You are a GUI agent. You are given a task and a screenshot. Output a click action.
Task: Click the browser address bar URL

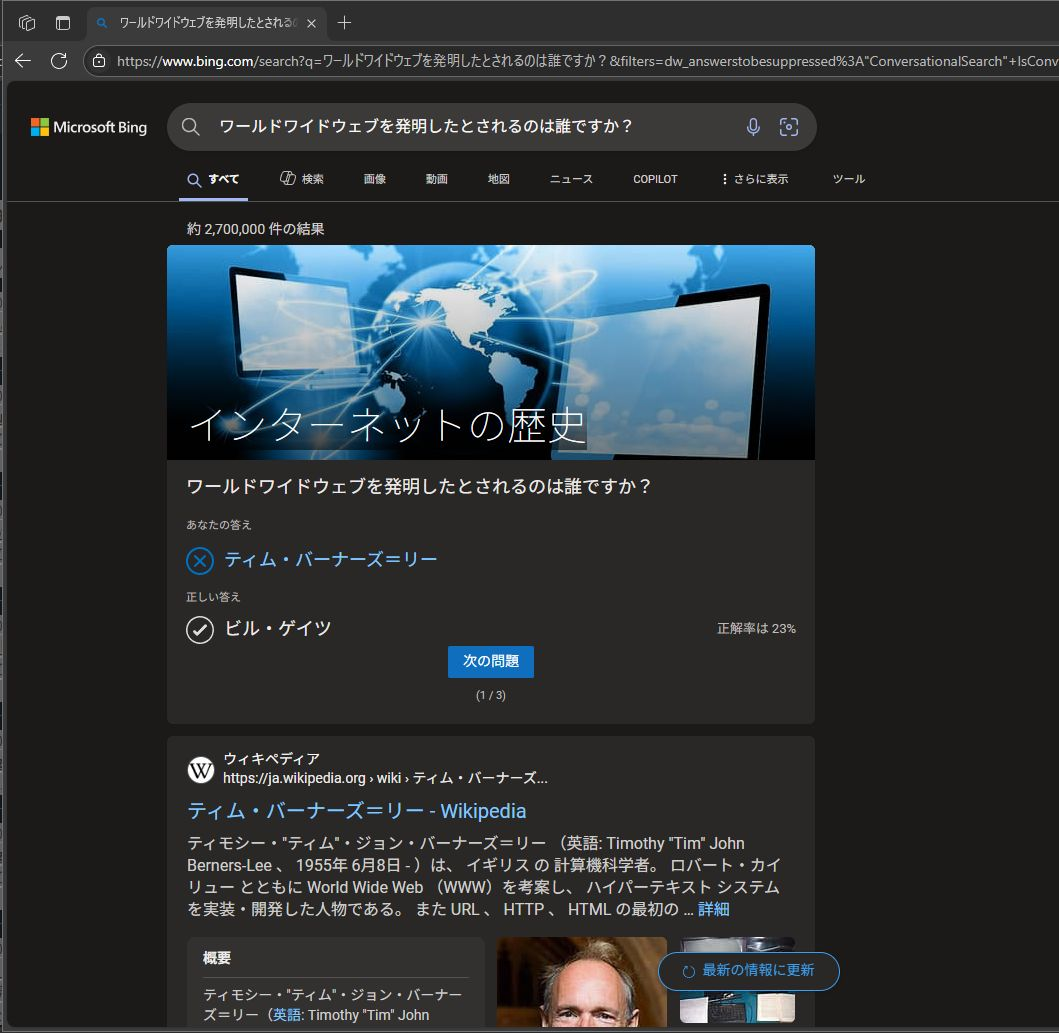click(586, 61)
